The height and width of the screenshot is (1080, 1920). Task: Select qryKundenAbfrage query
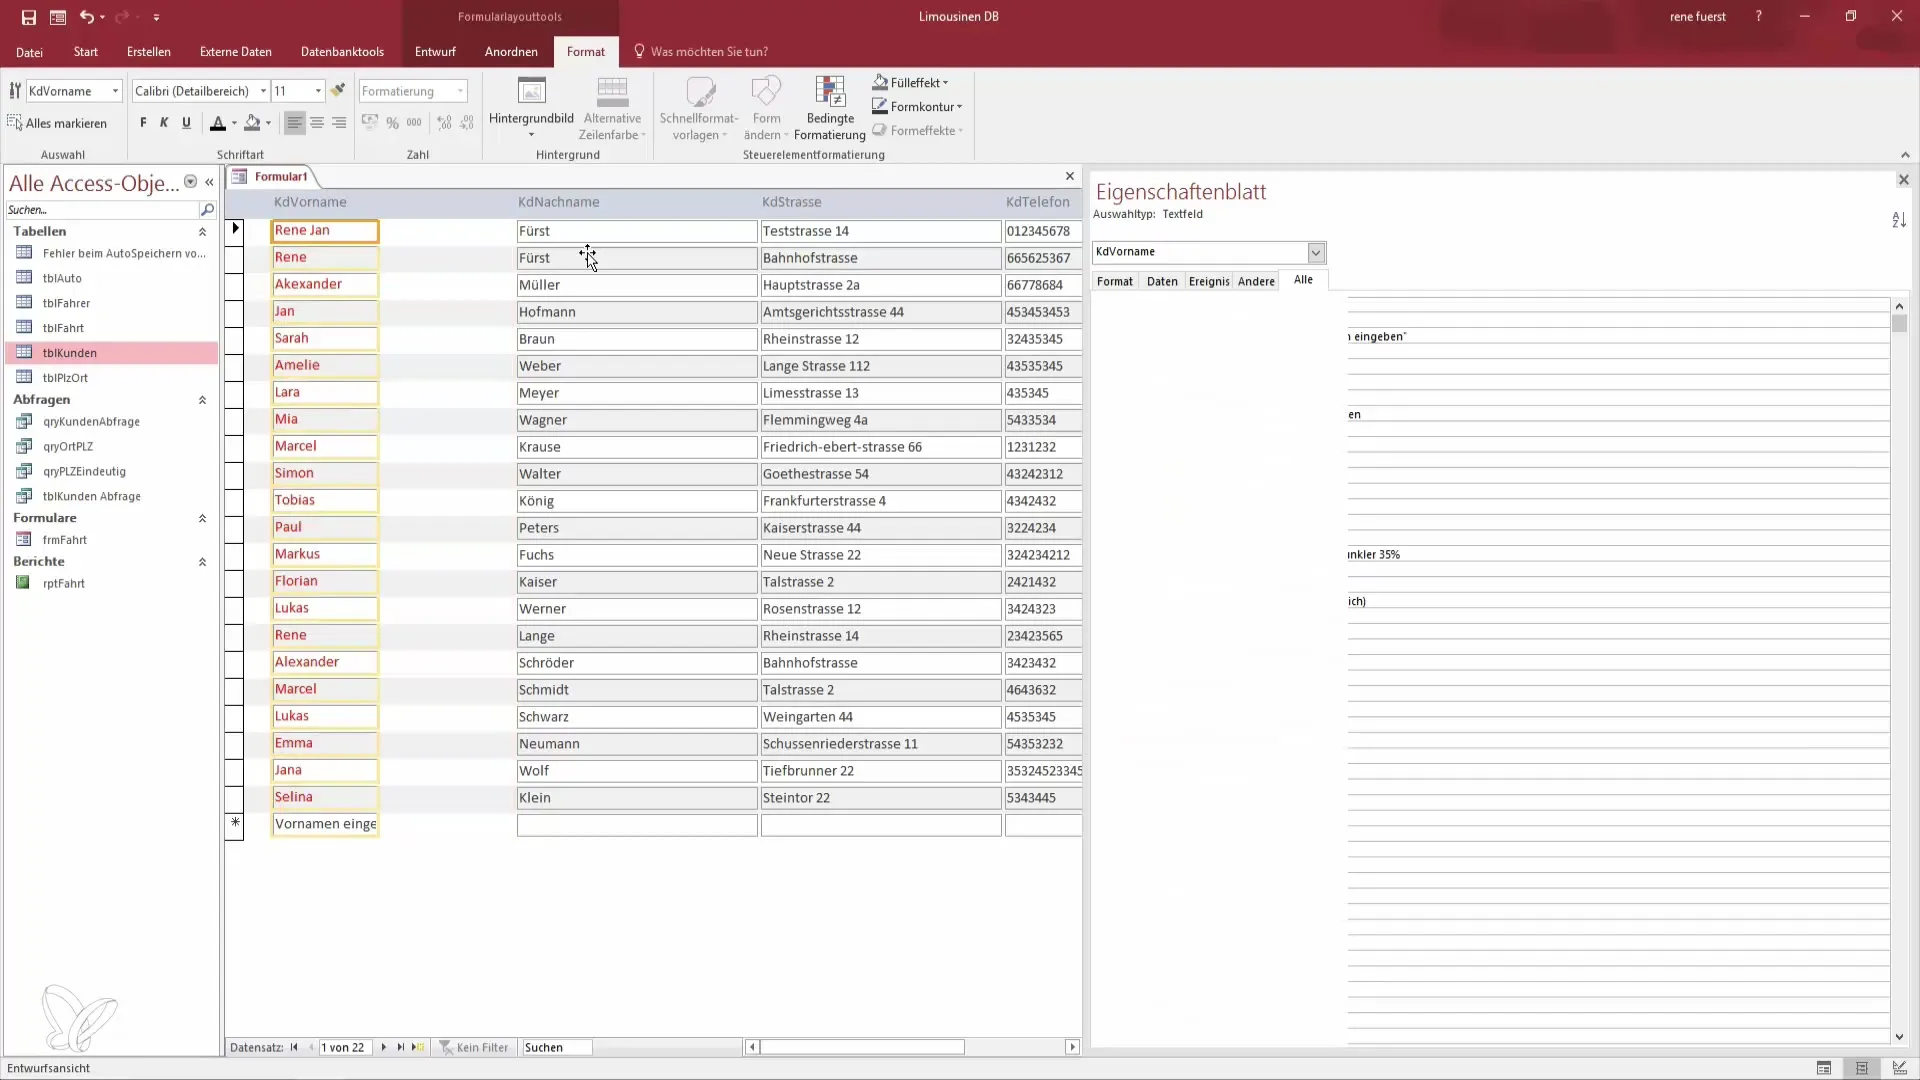[x=91, y=422]
